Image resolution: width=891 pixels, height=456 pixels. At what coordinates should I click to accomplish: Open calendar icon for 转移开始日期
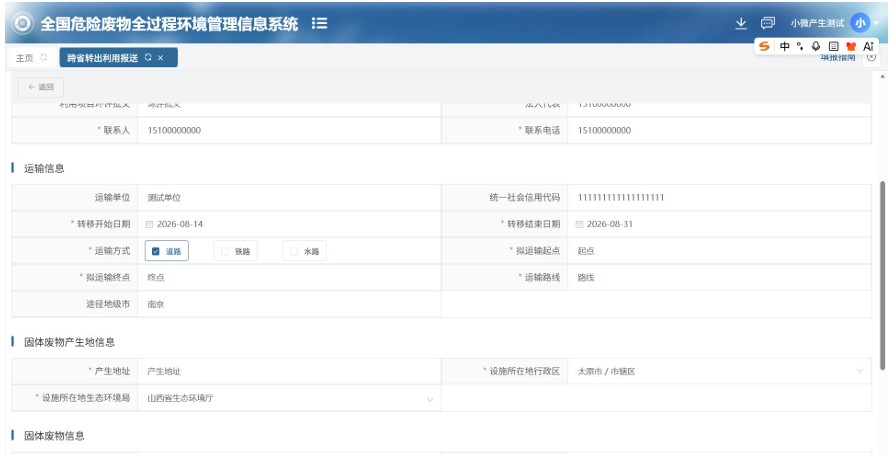(x=149, y=224)
